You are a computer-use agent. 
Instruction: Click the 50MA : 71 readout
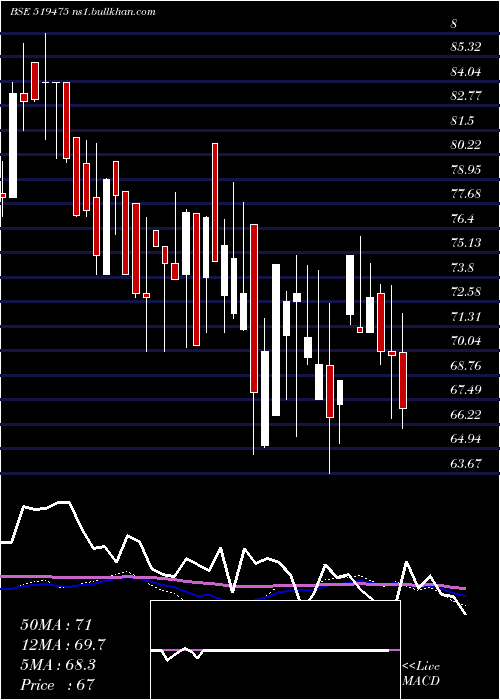tap(56, 624)
